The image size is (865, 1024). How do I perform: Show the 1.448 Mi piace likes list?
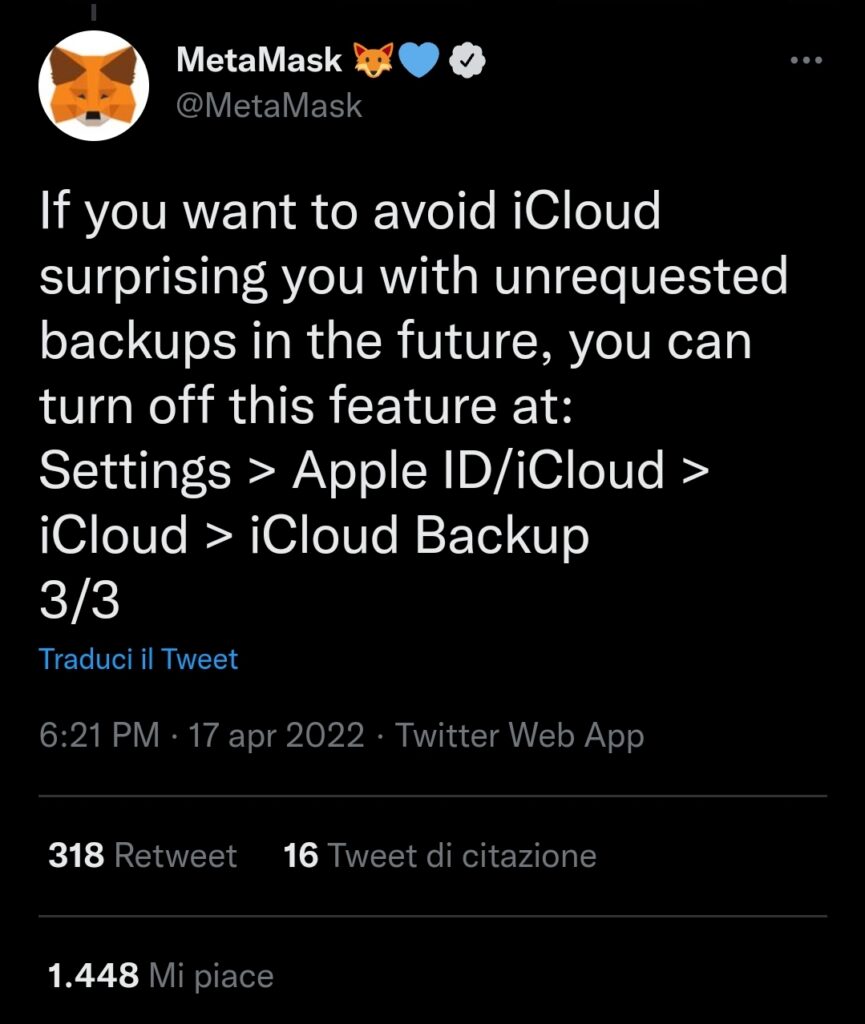pyautogui.click(x=160, y=976)
